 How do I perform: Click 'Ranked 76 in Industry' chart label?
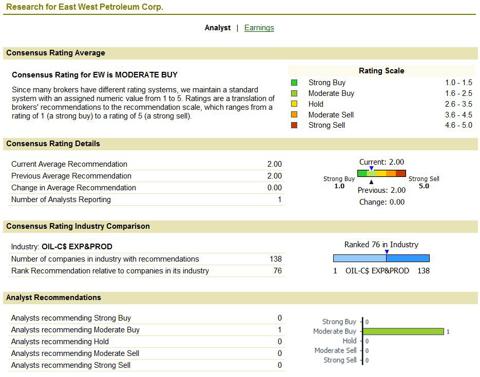pos(381,245)
